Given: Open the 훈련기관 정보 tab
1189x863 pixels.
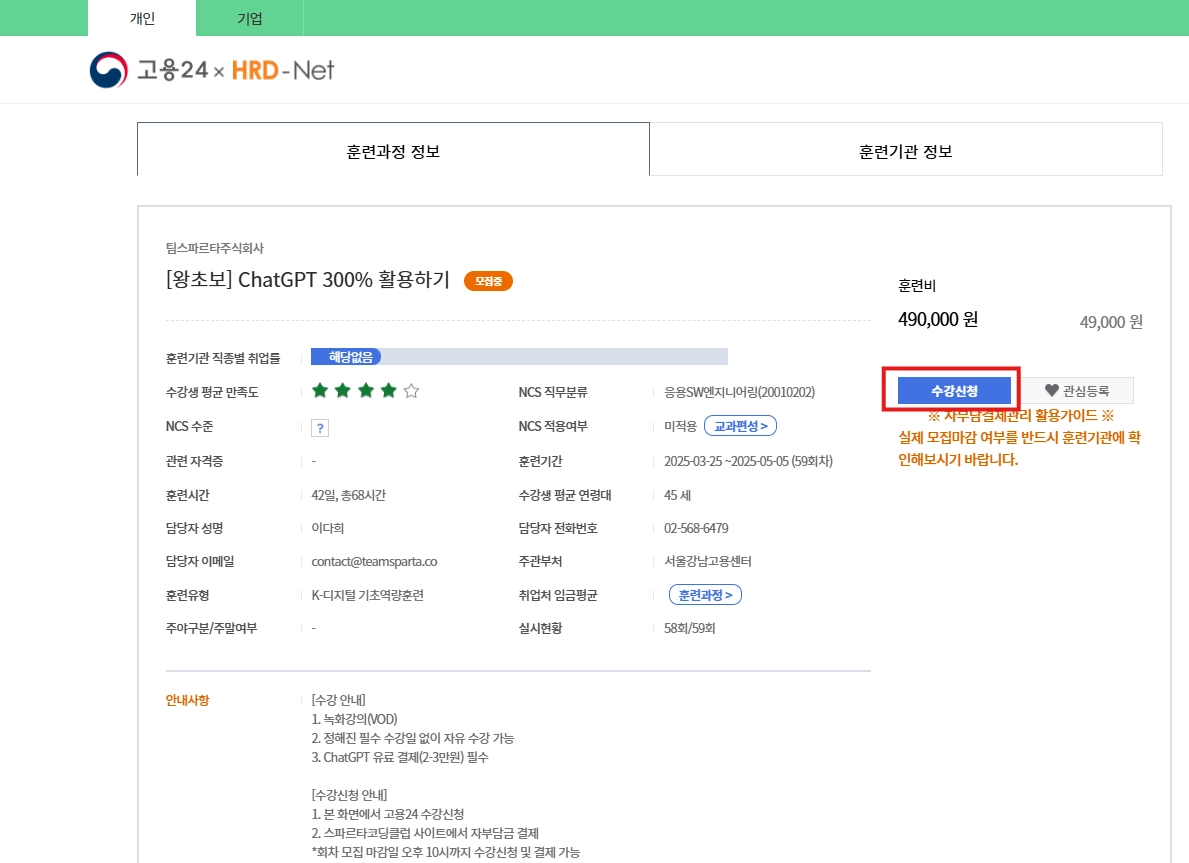Looking at the screenshot, I should click(905, 149).
